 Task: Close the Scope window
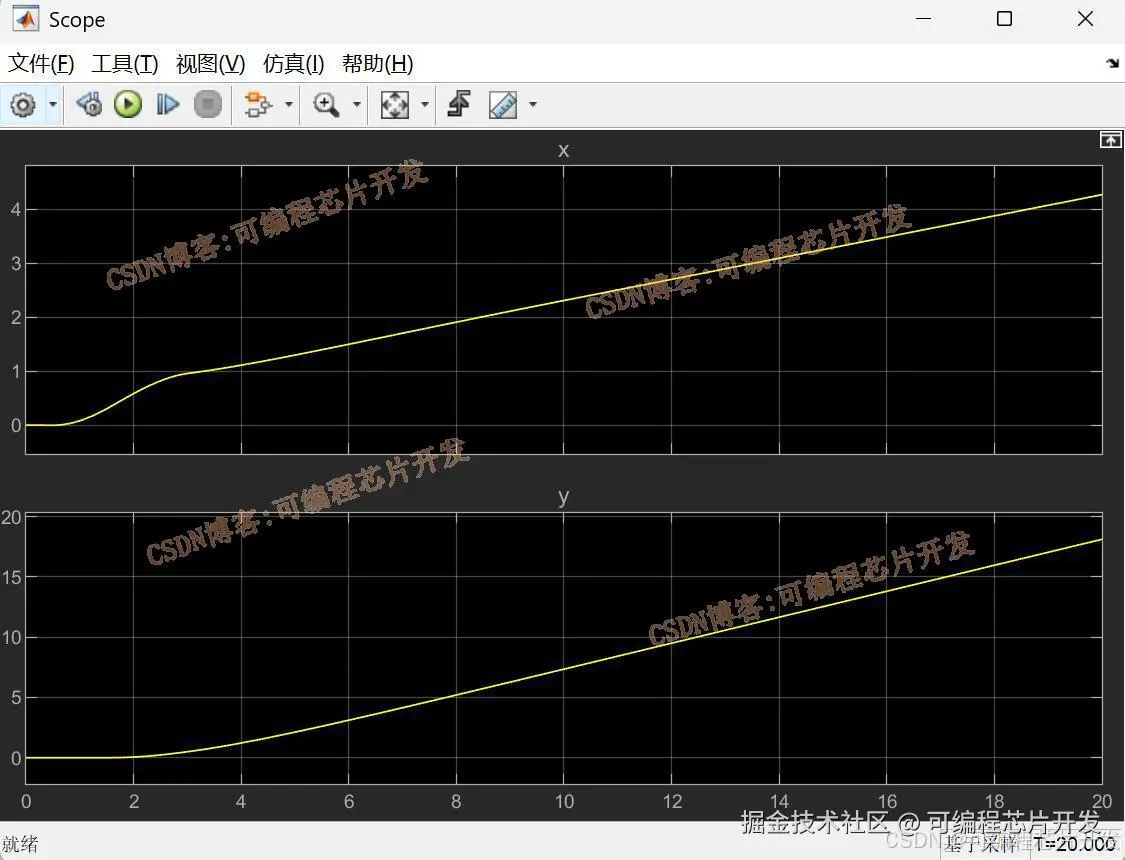click(x=1086, y=19)
